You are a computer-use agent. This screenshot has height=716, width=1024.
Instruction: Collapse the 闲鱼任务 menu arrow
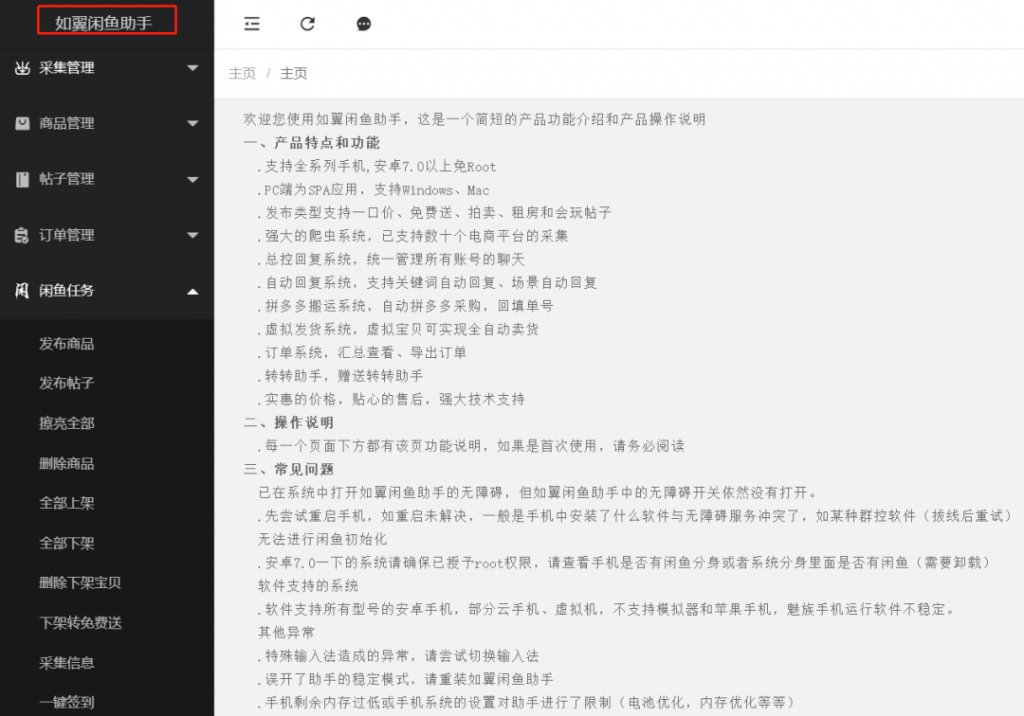coord(193,291)
